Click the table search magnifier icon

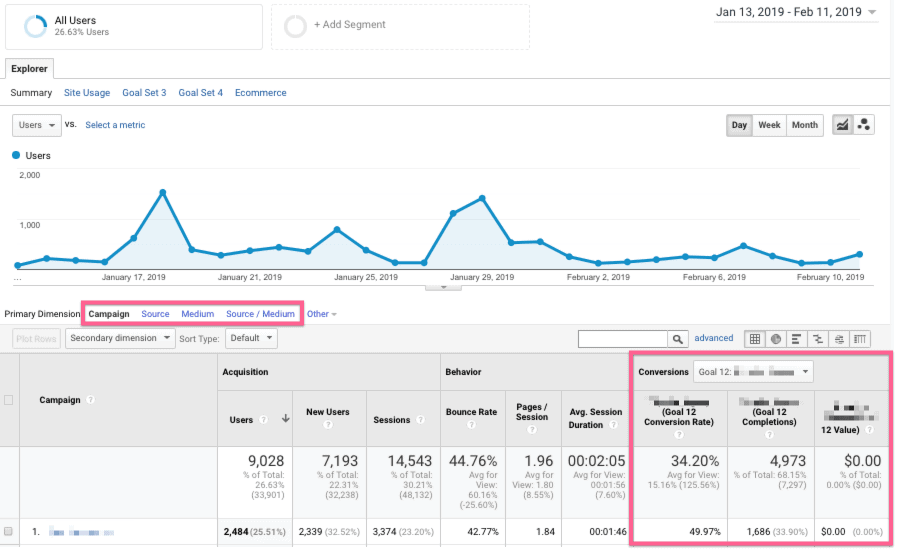point(678,339)
